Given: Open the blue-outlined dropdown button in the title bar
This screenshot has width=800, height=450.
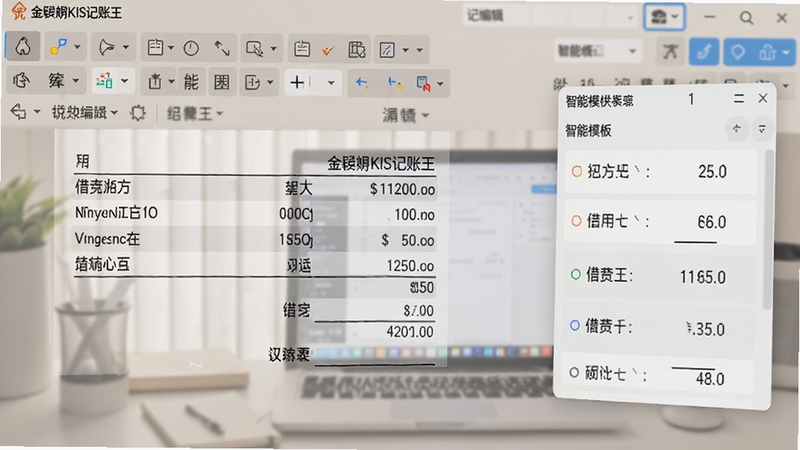Looking at the screenshot, I should [x=664, y=17].
